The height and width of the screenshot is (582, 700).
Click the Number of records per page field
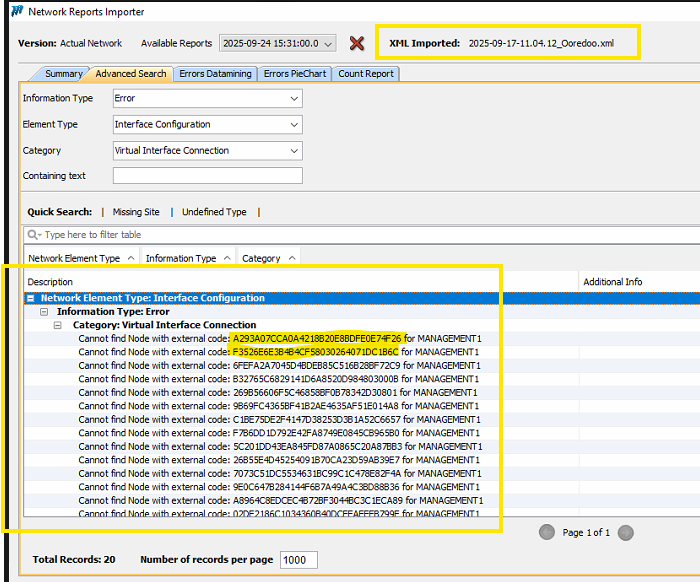click(x=298, y=560)
